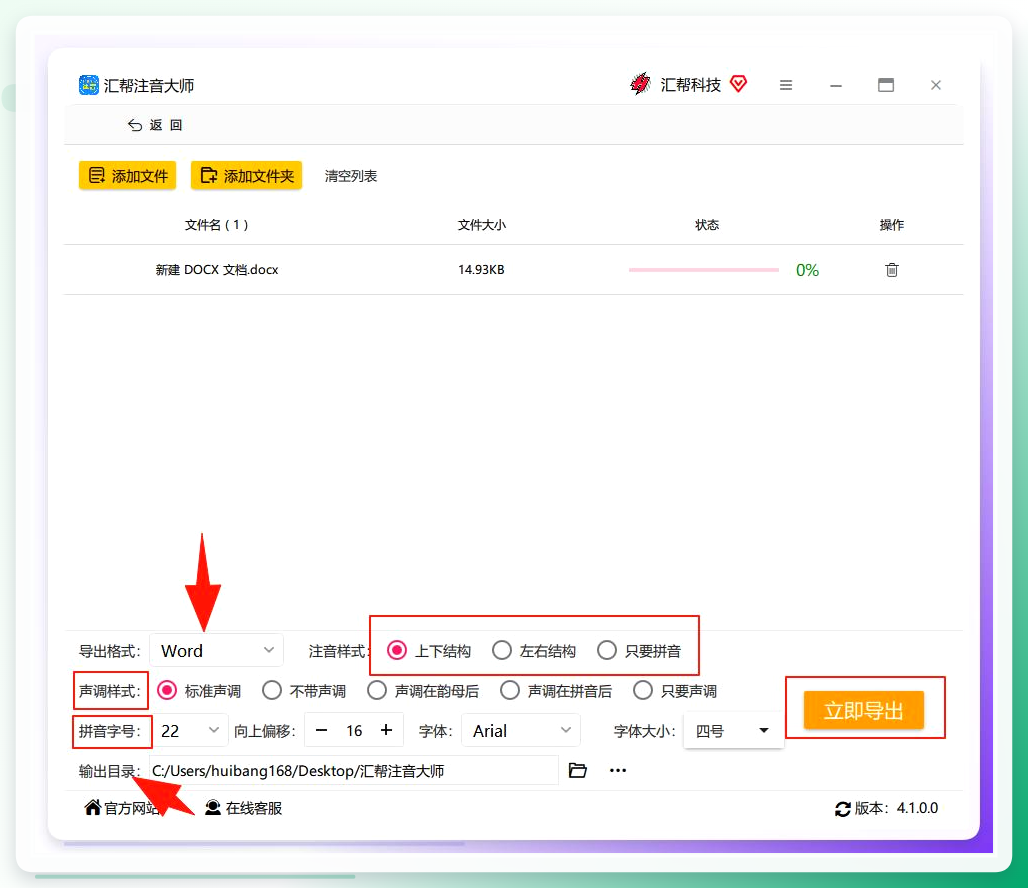
Task: Select 声调在拼音后 tone style
Action: point(556,691)
